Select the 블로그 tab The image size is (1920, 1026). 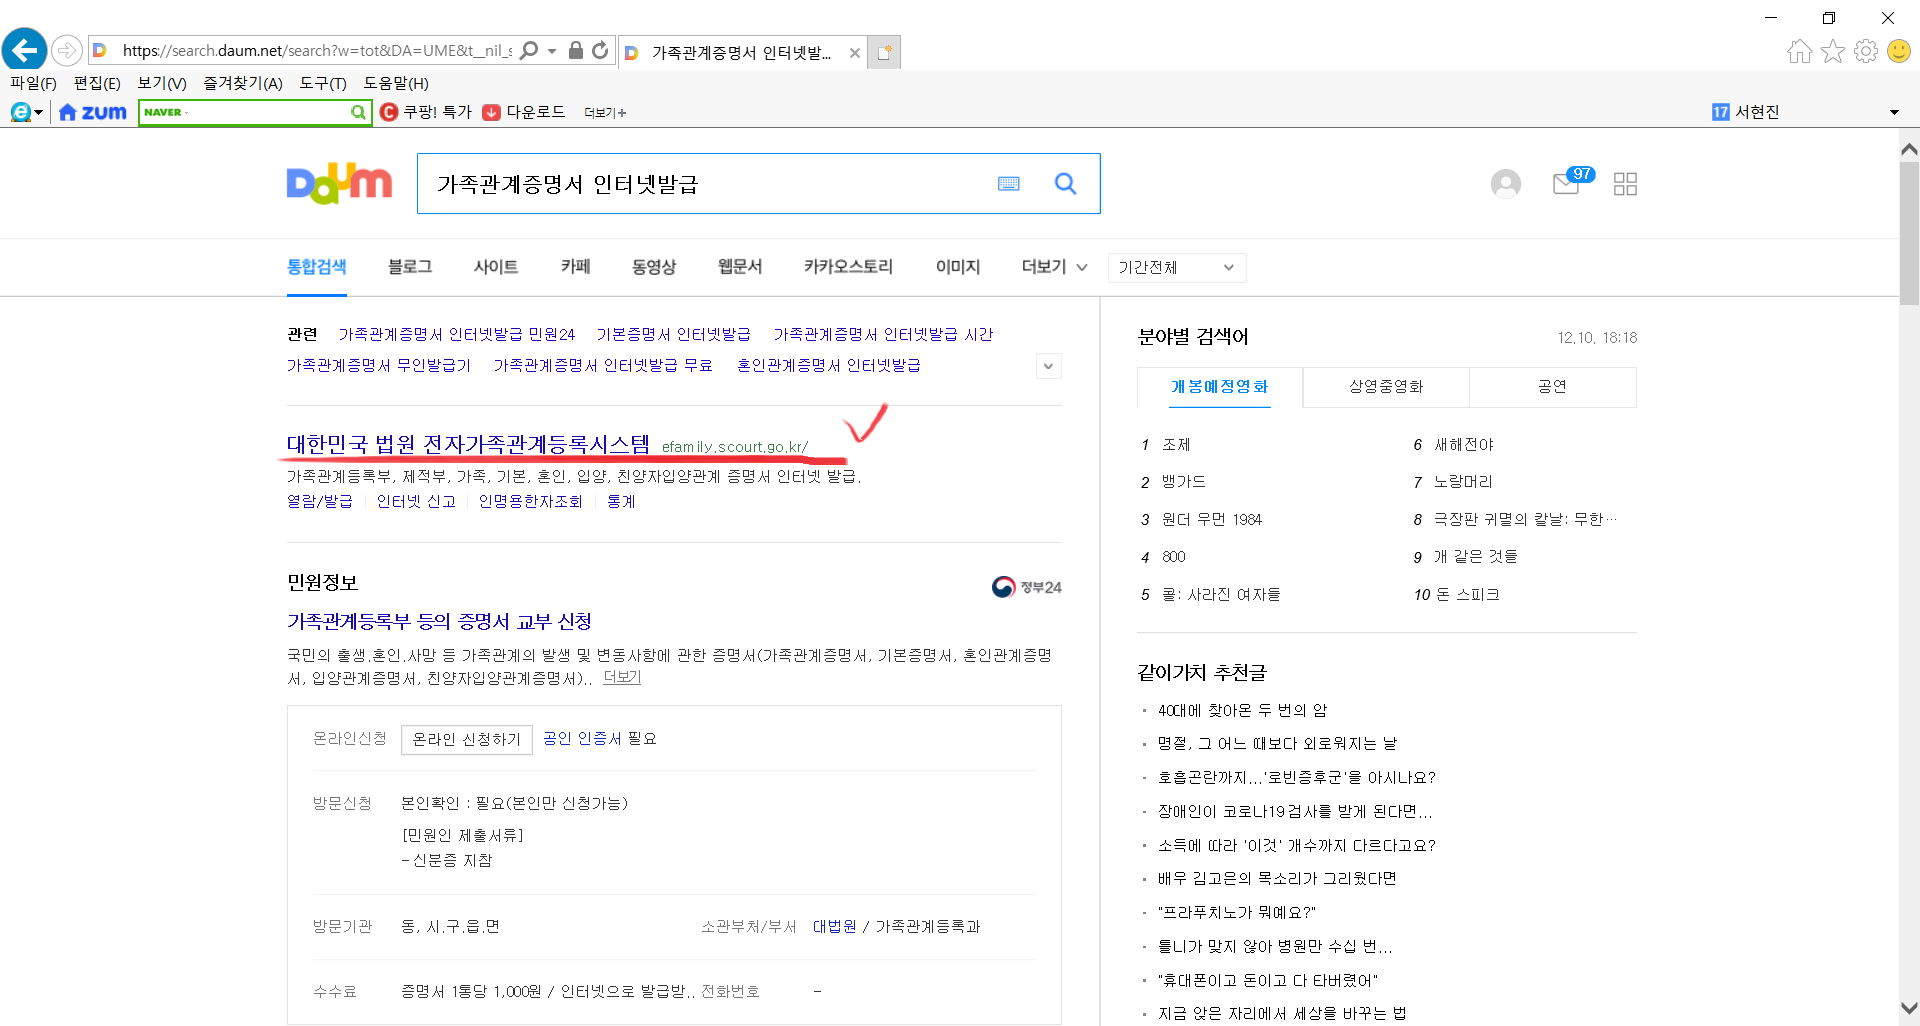(410, 267)
